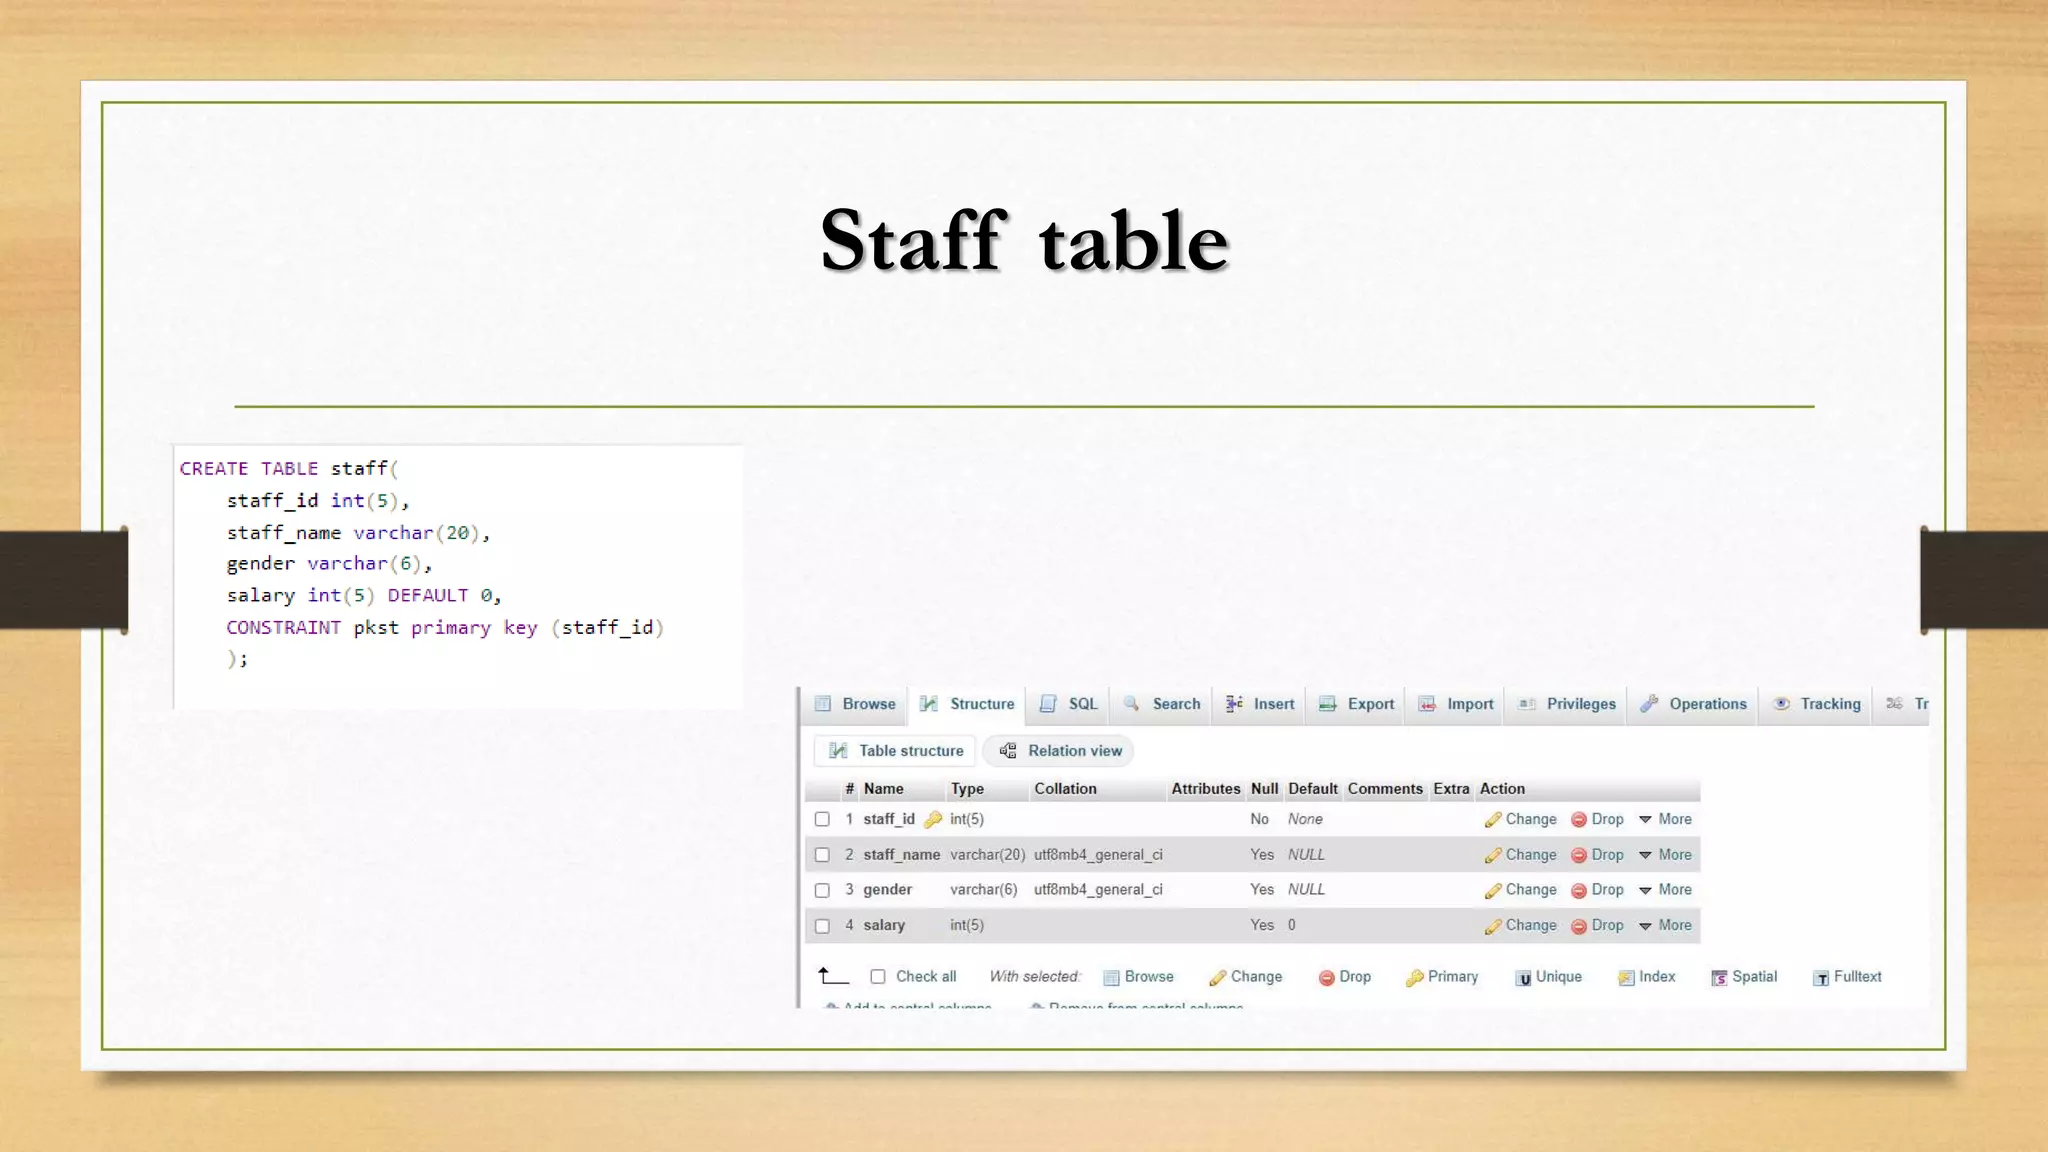Enable the Check all checkbox

coord(878,977)
